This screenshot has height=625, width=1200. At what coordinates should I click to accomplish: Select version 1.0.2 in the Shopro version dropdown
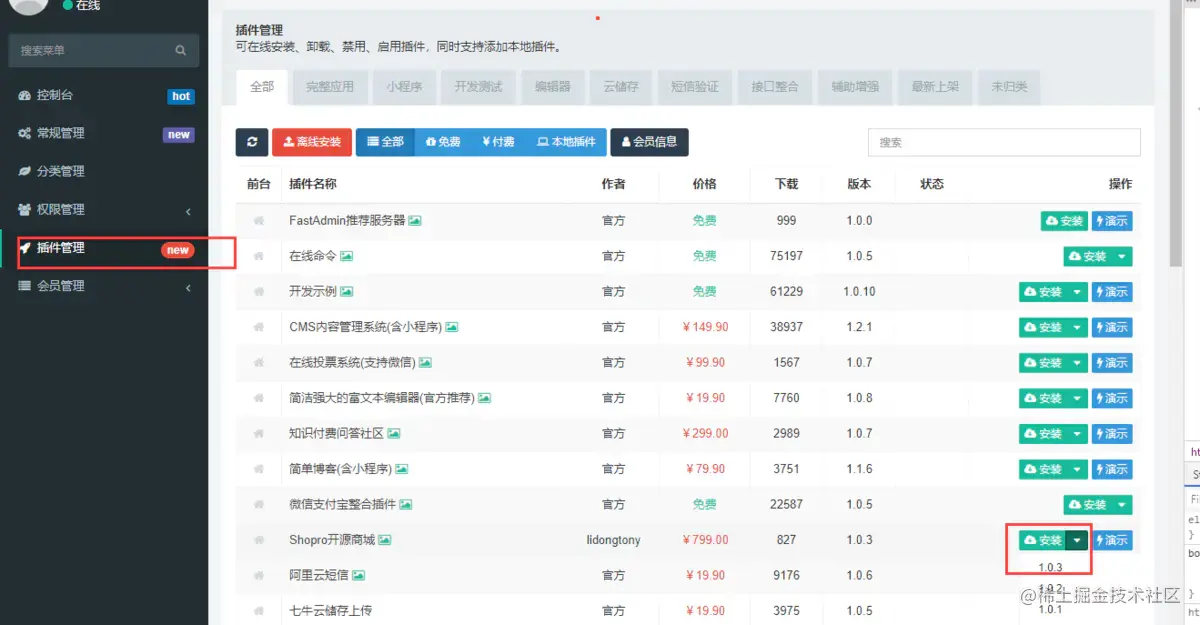[x=1048, y=589]
